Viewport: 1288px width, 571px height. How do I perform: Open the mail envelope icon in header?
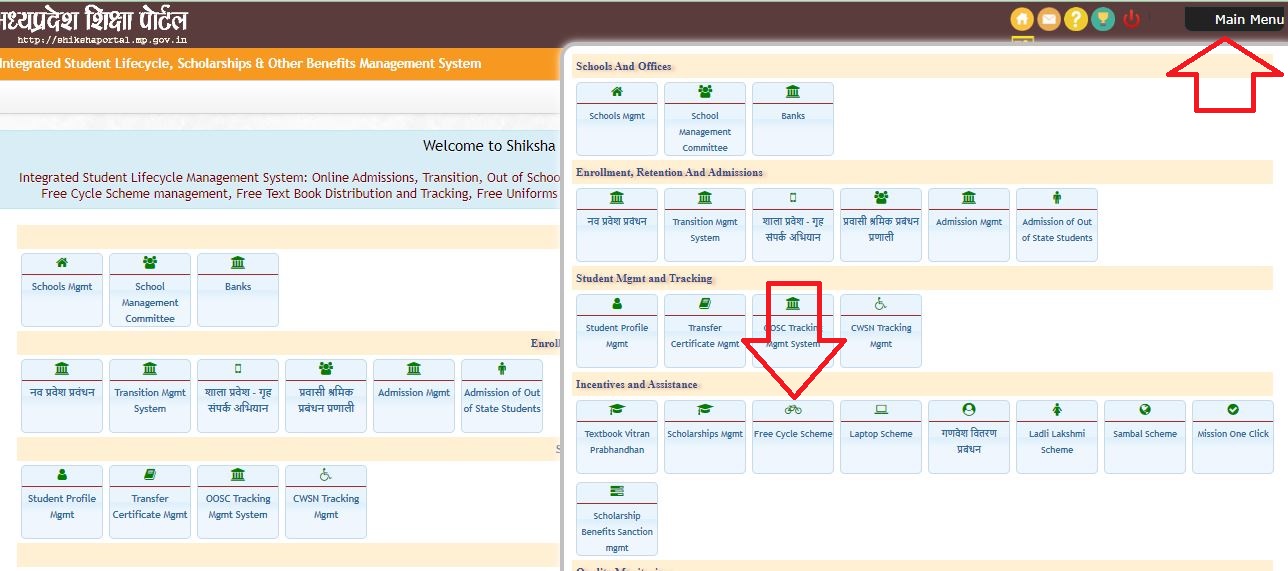pyautogui.click(x=1049, y=19)
